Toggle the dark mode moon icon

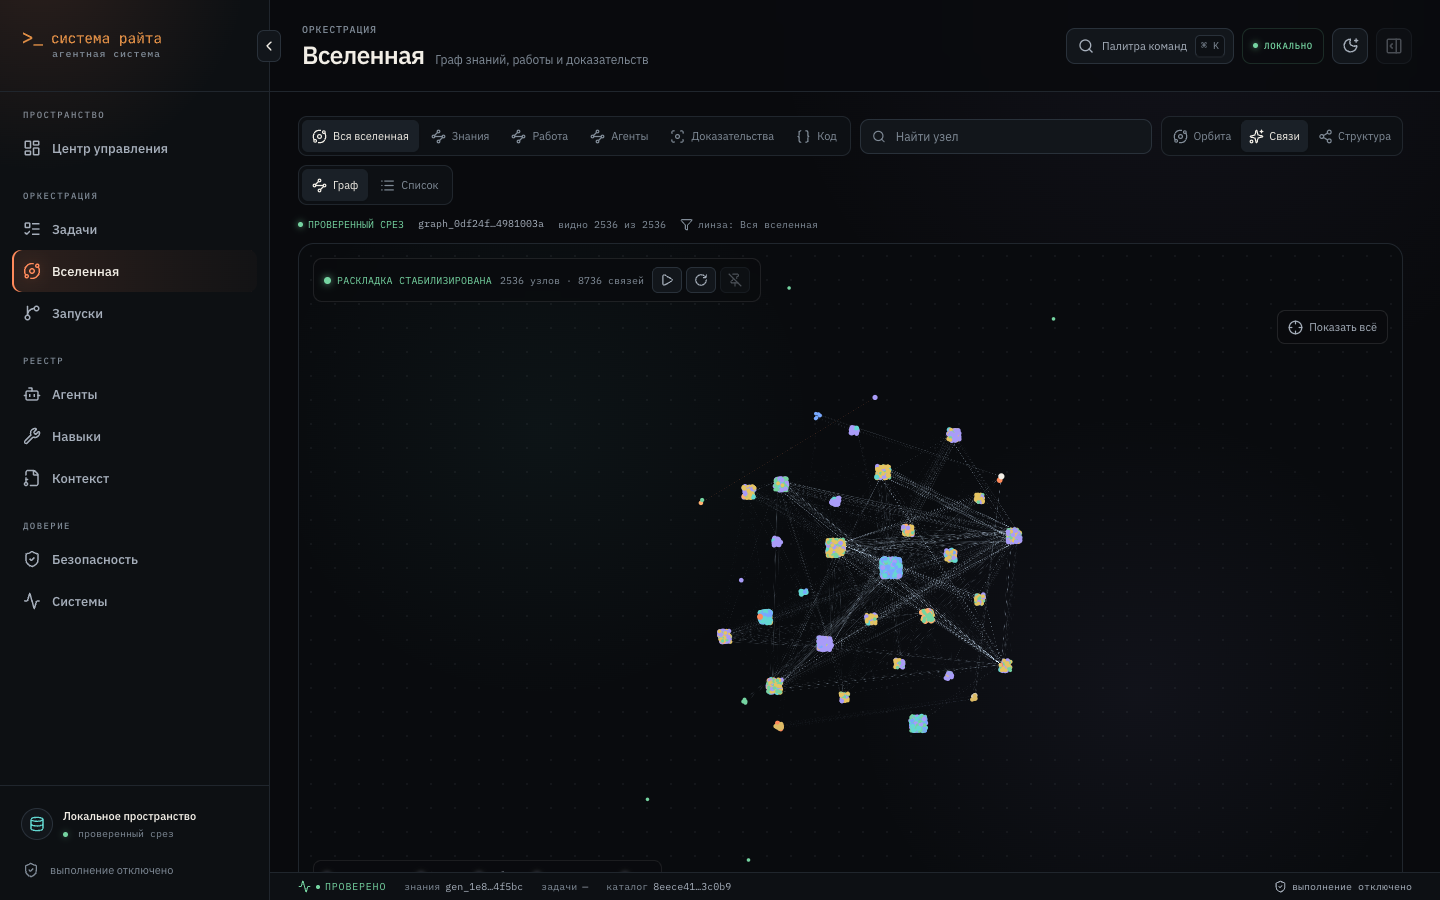(1350, 46)
